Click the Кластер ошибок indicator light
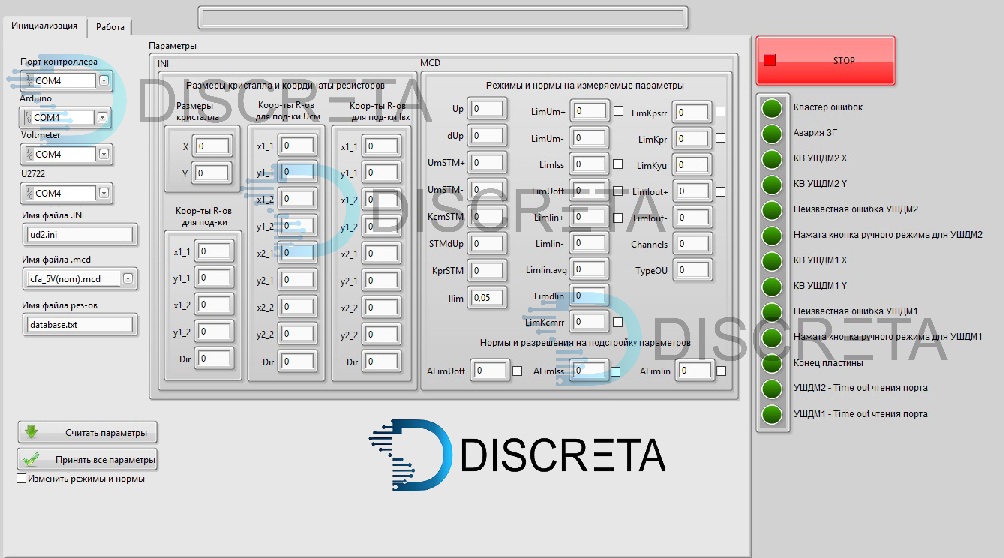Viewport: 1004px width, 558px height. click(x=771, y=108)
